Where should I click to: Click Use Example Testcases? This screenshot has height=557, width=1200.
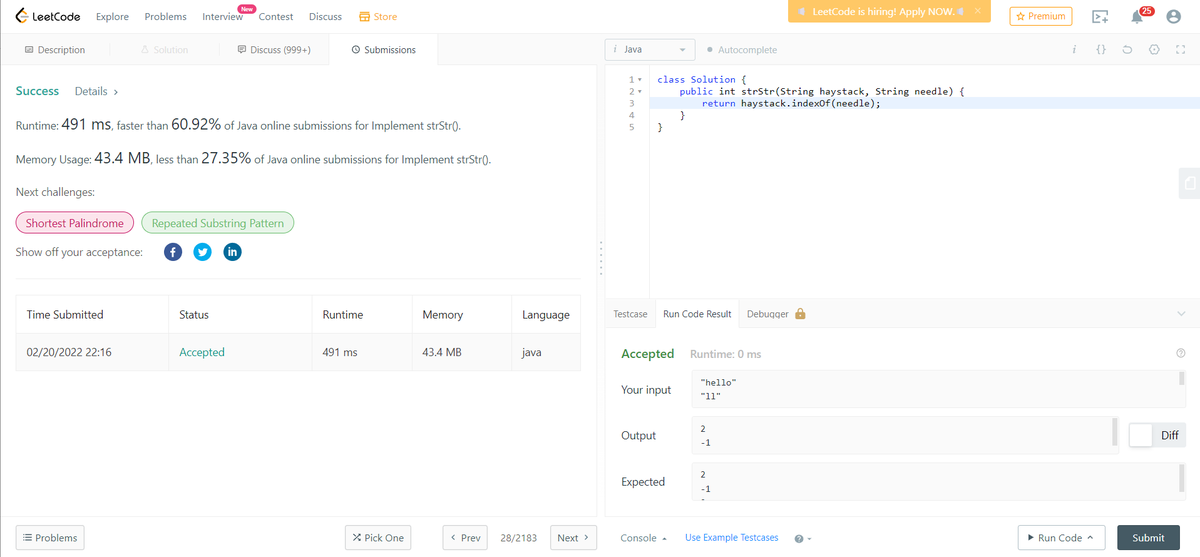731,538
